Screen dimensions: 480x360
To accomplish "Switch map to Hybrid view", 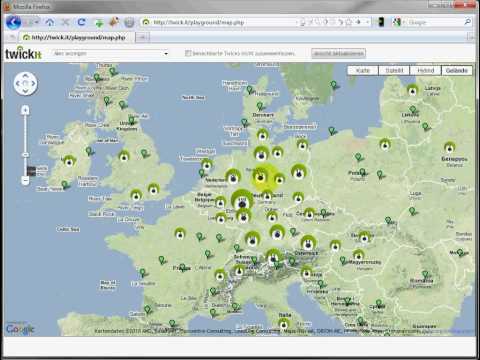I will 425,70.
